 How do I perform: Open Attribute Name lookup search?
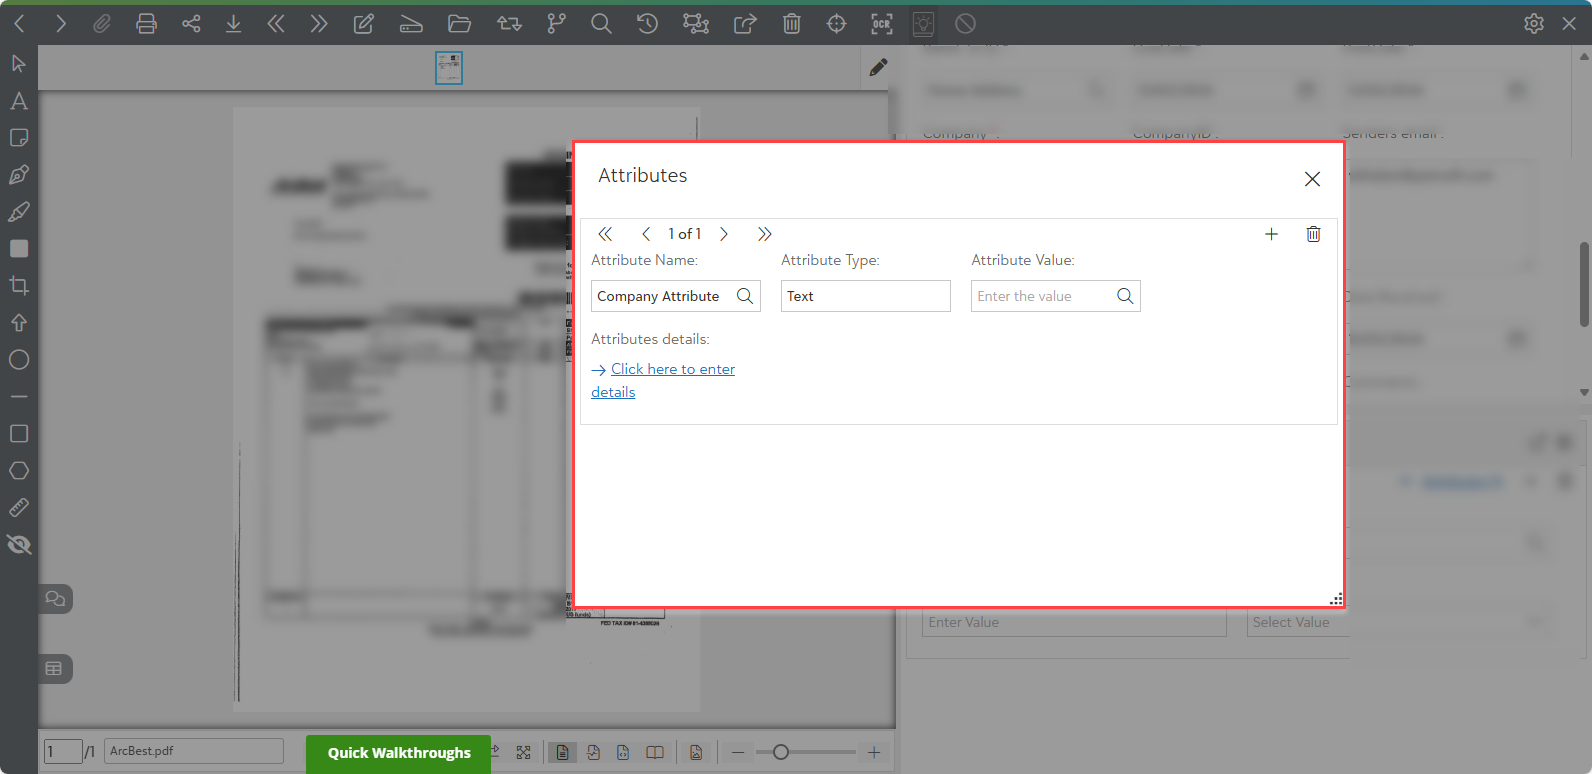pyautogui.click(x=745, y=296)
